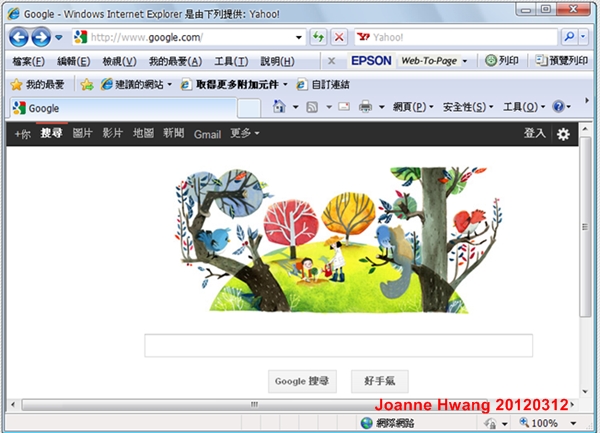Open the 檔案(F) menu
The image size is (600, 433).
pyautogui.click(x=28, y=61)
